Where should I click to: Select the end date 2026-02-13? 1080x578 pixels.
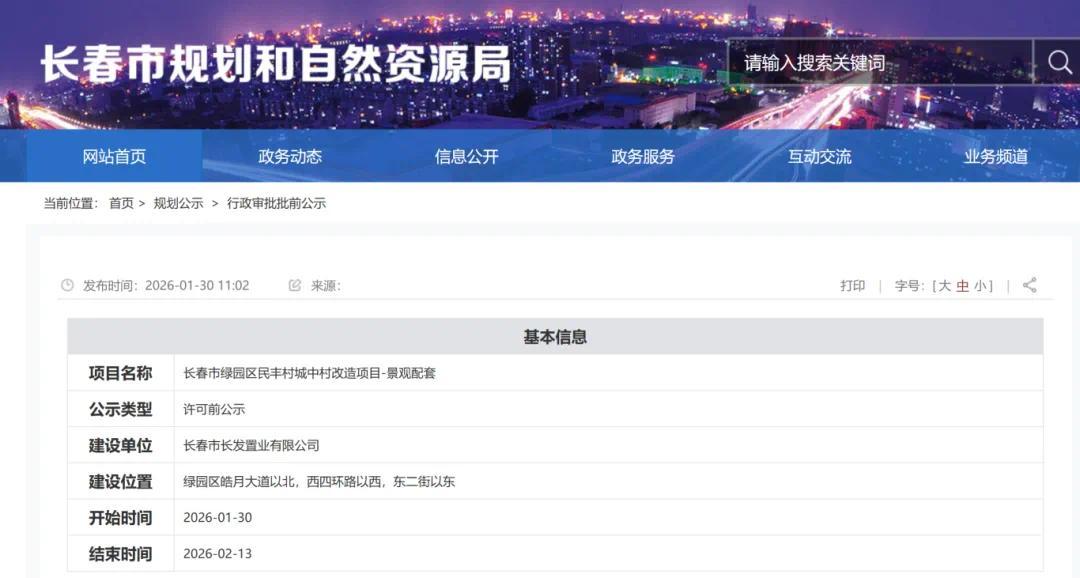218,553
